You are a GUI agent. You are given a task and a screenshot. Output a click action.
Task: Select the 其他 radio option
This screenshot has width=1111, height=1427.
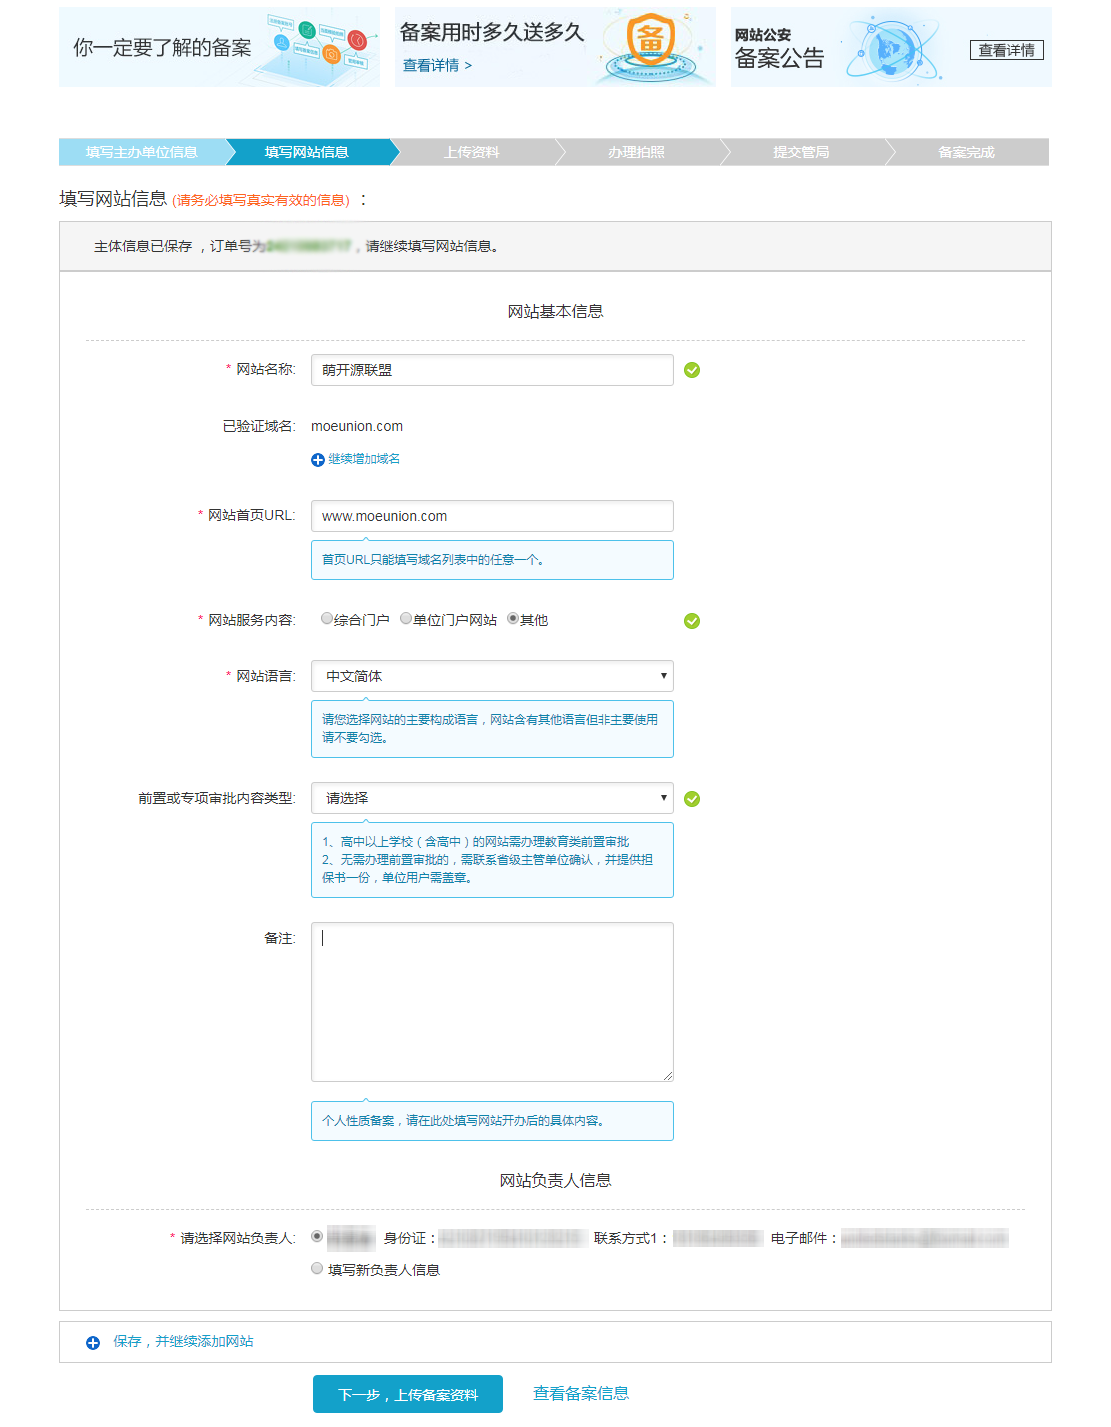tap(513, 619)
